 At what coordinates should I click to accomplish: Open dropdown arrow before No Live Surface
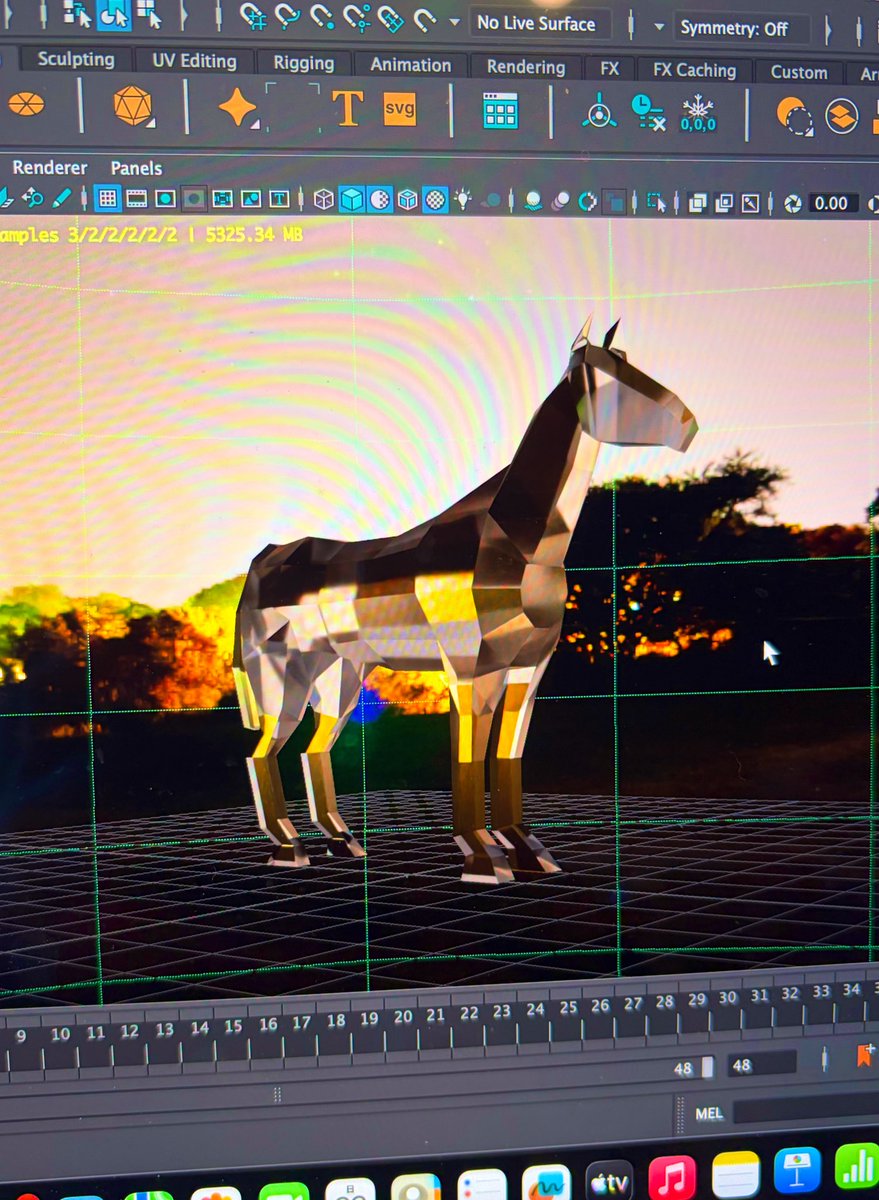tap(455, 22)
